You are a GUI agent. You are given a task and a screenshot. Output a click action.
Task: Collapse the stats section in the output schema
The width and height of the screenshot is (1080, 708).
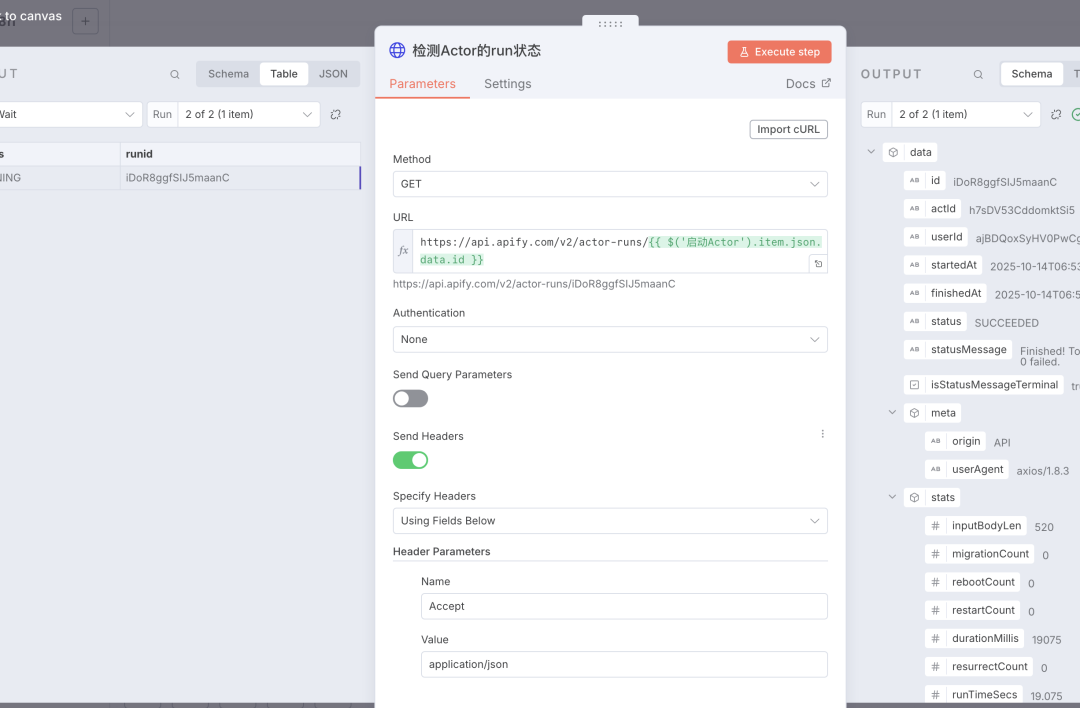point(893,498)
